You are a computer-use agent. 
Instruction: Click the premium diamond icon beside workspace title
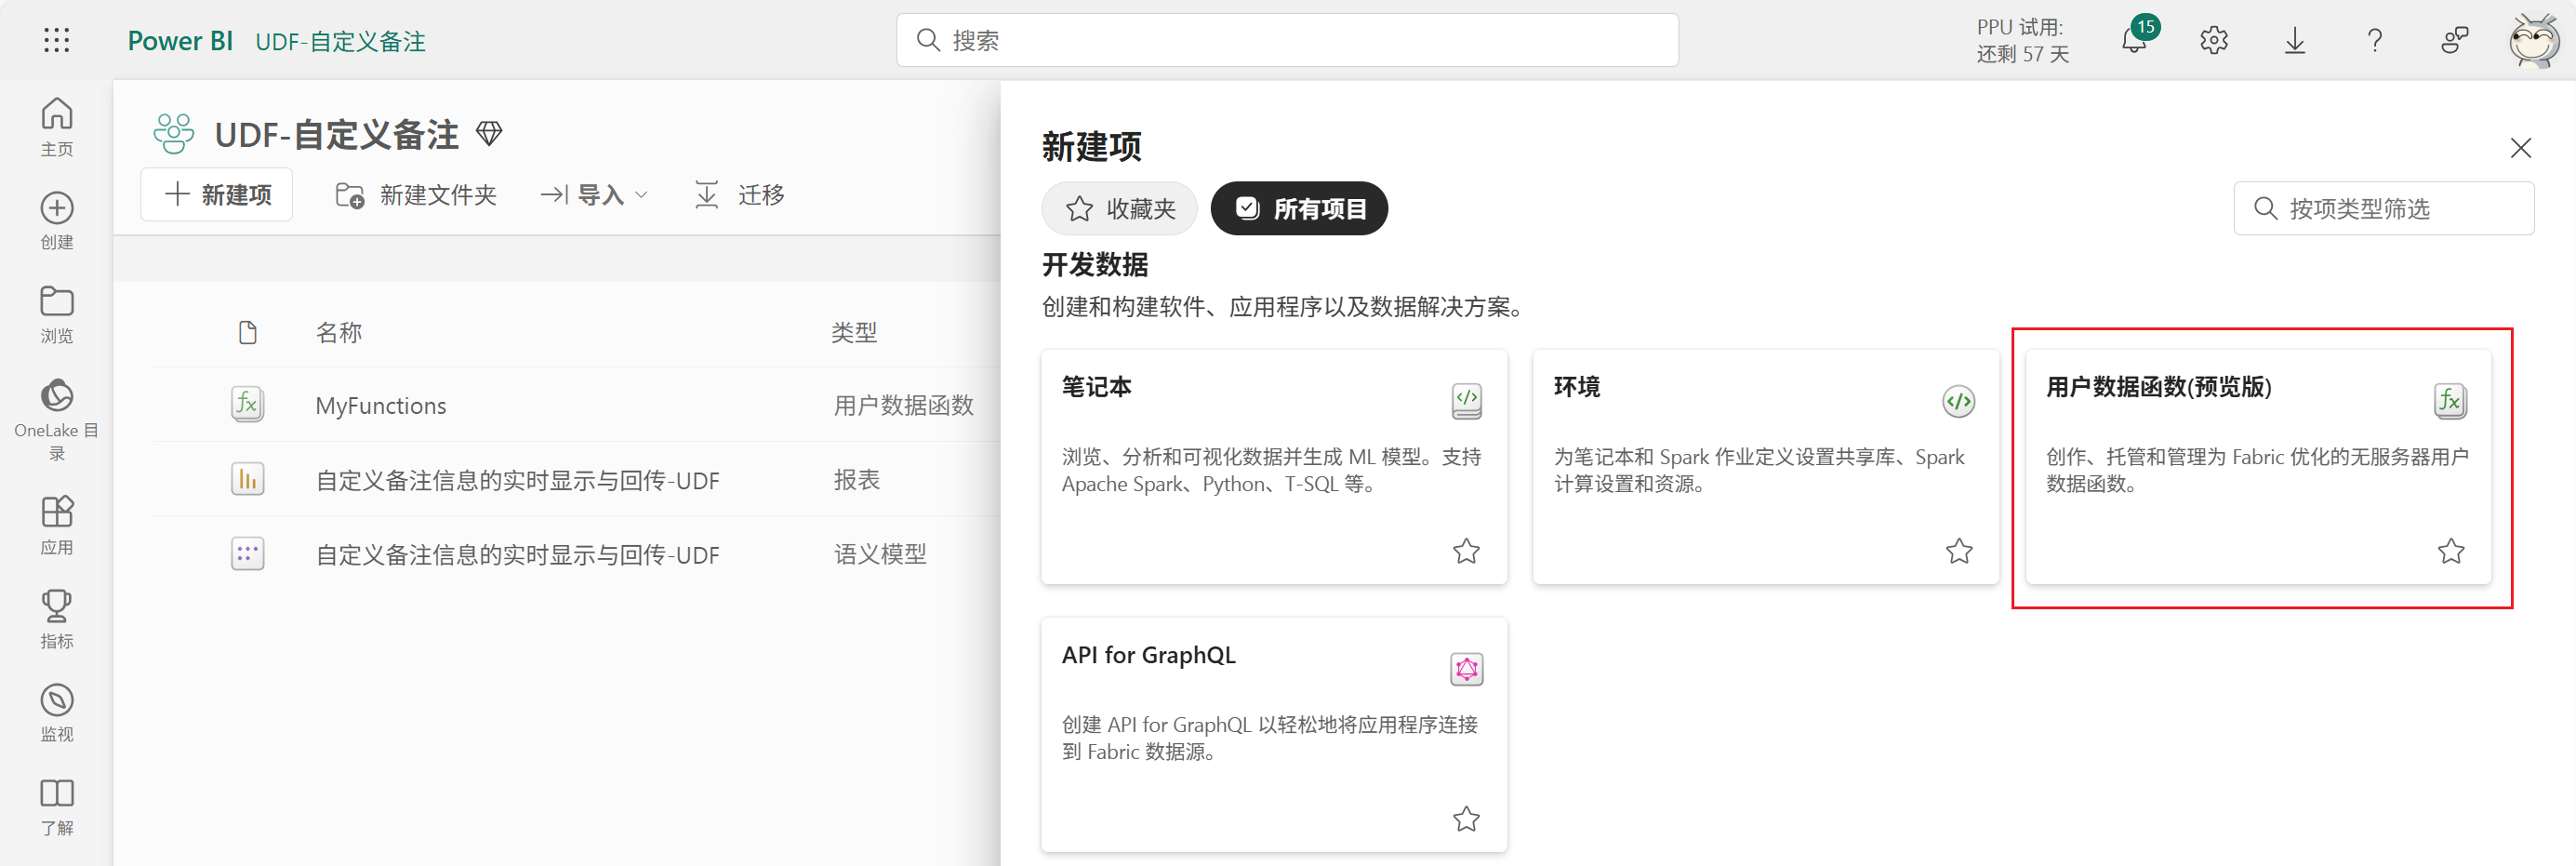click(x=489, y=133)
